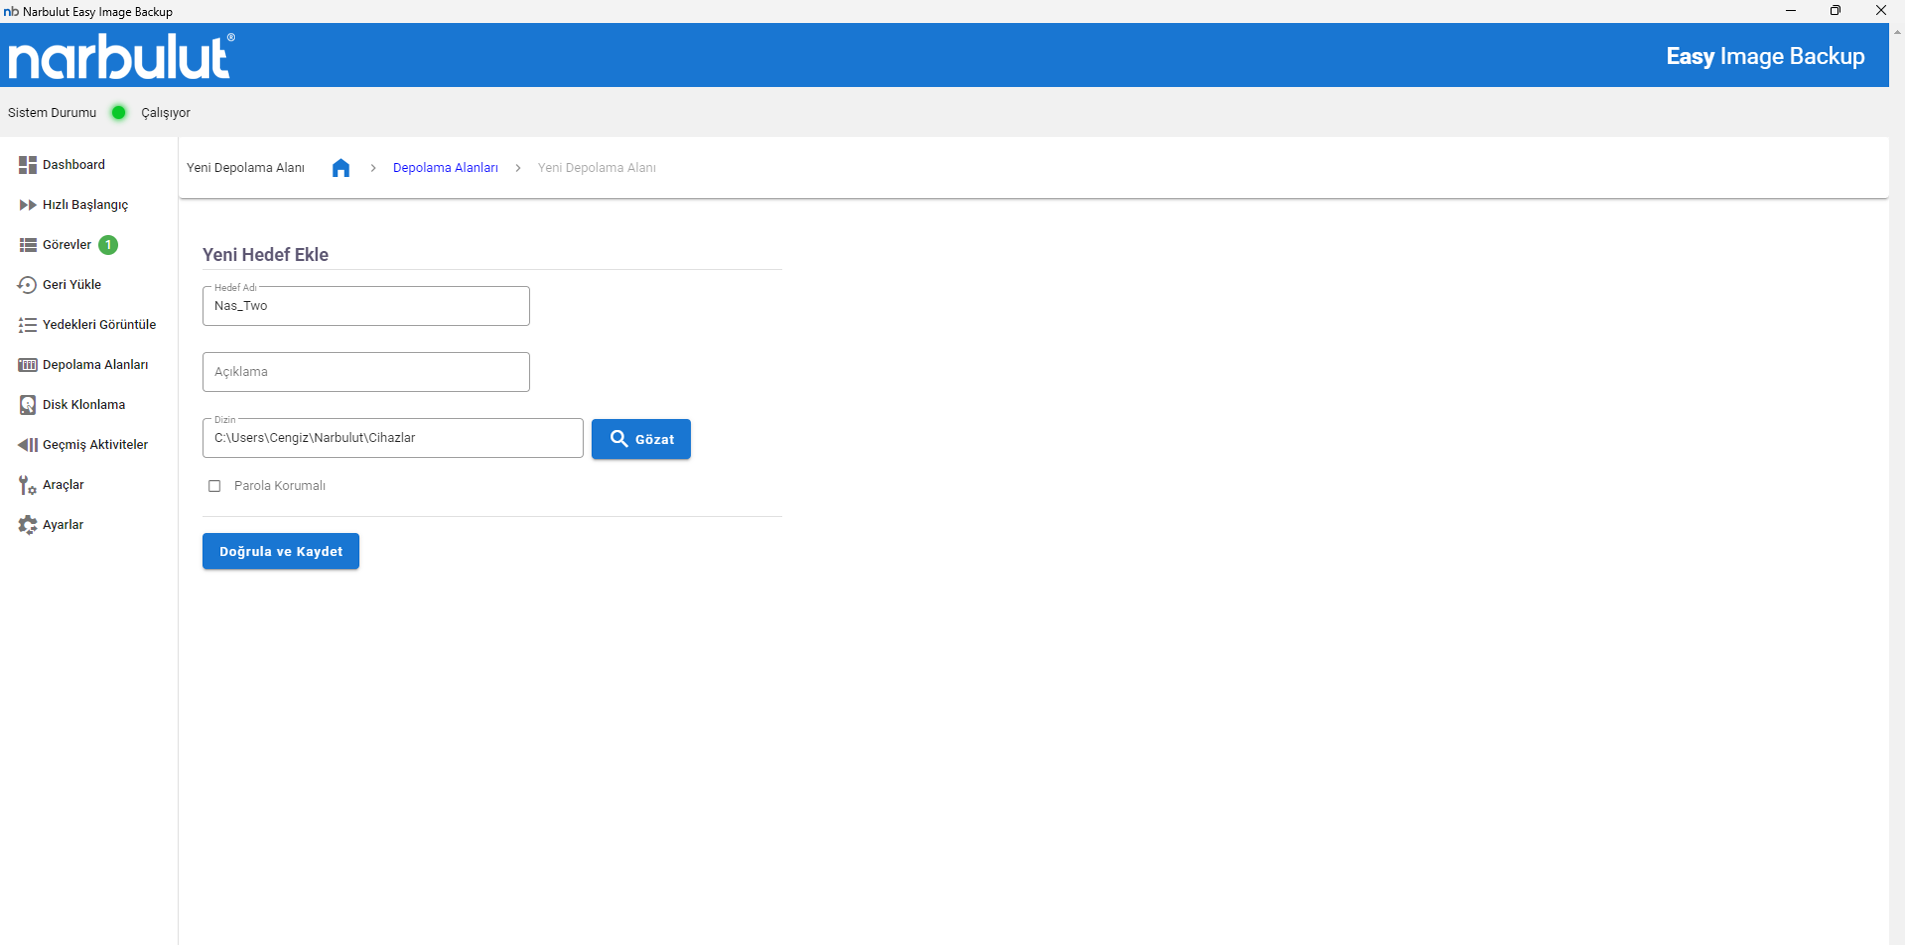Click the Yedekleri Görüntüle list icon
Image resolution: width=1905 pixels, height=945 pixels.
[27, 325]
